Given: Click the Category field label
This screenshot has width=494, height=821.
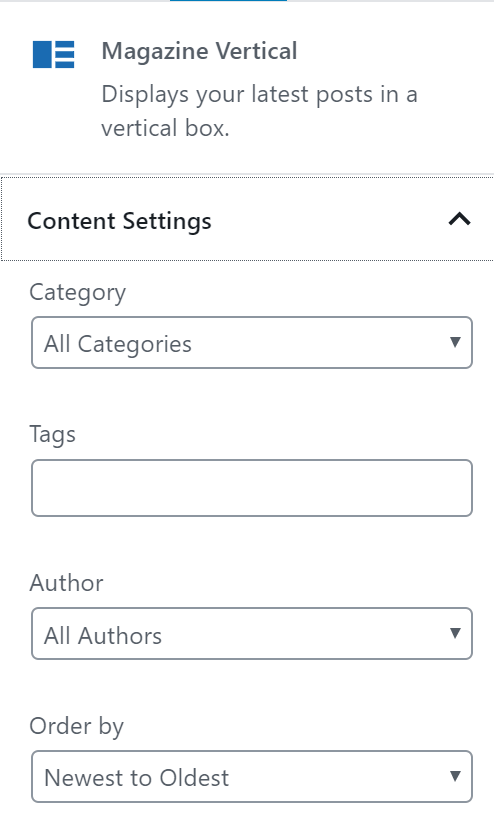Looking at the screenshot, I should point(78,293).
